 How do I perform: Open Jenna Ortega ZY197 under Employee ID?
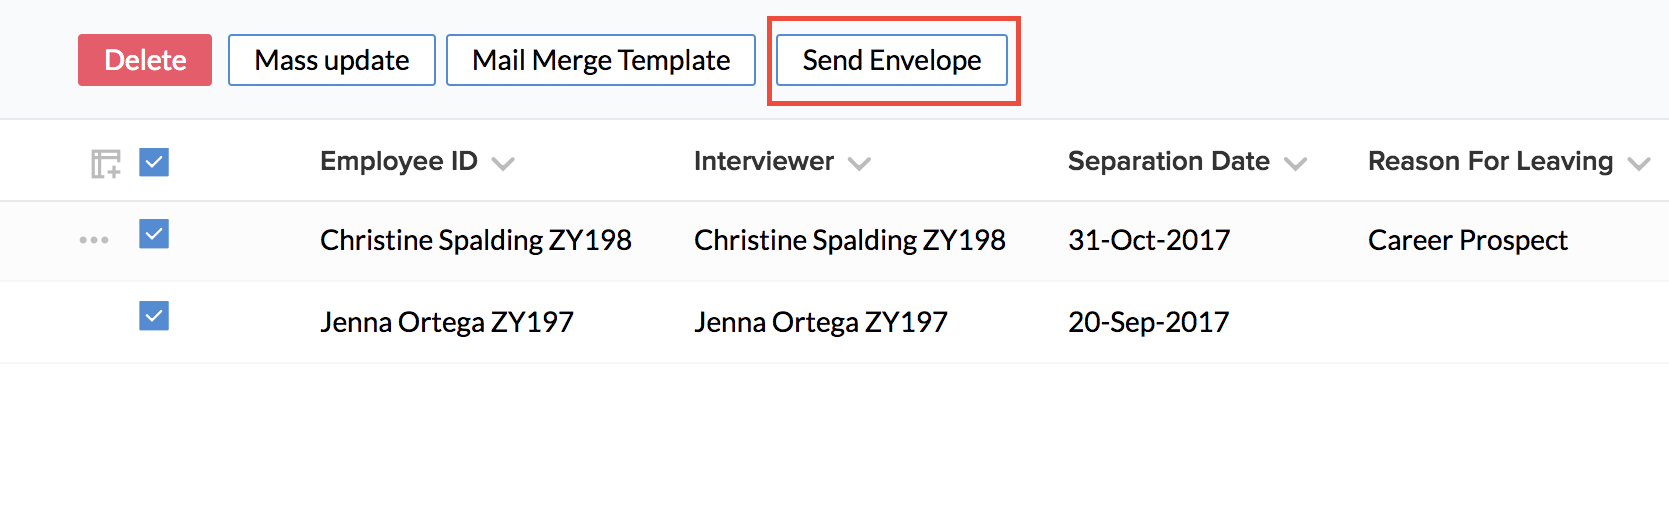click(447, 322)
